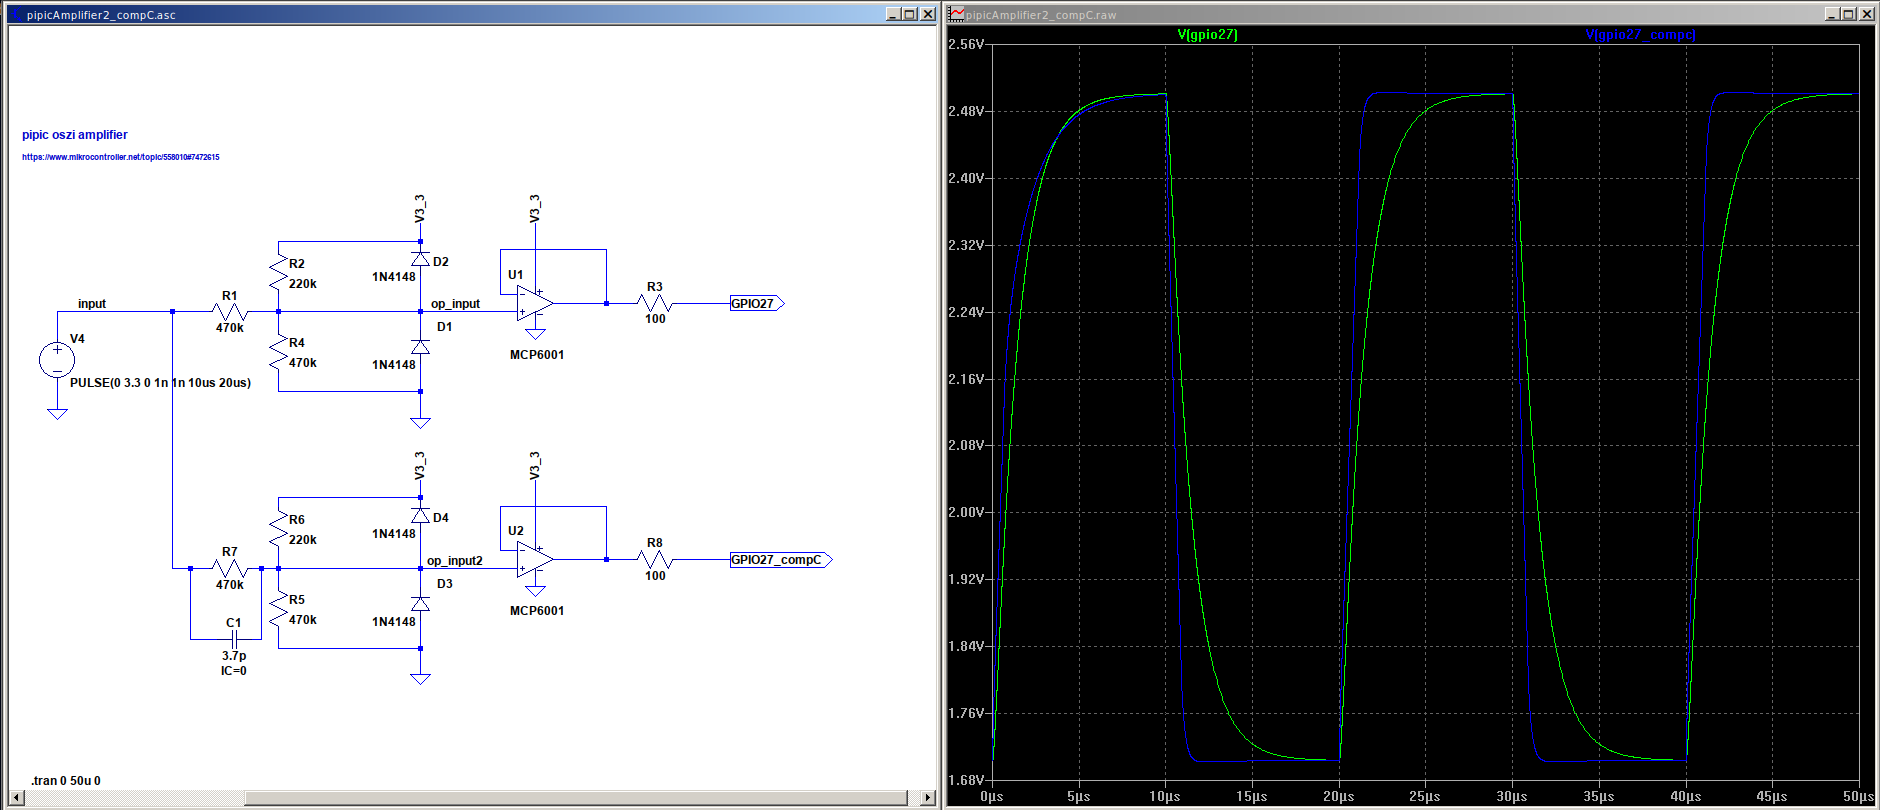Select resistor R5 470k symbol
Viewport: 1880px width, 810px height.
(278, 609)
